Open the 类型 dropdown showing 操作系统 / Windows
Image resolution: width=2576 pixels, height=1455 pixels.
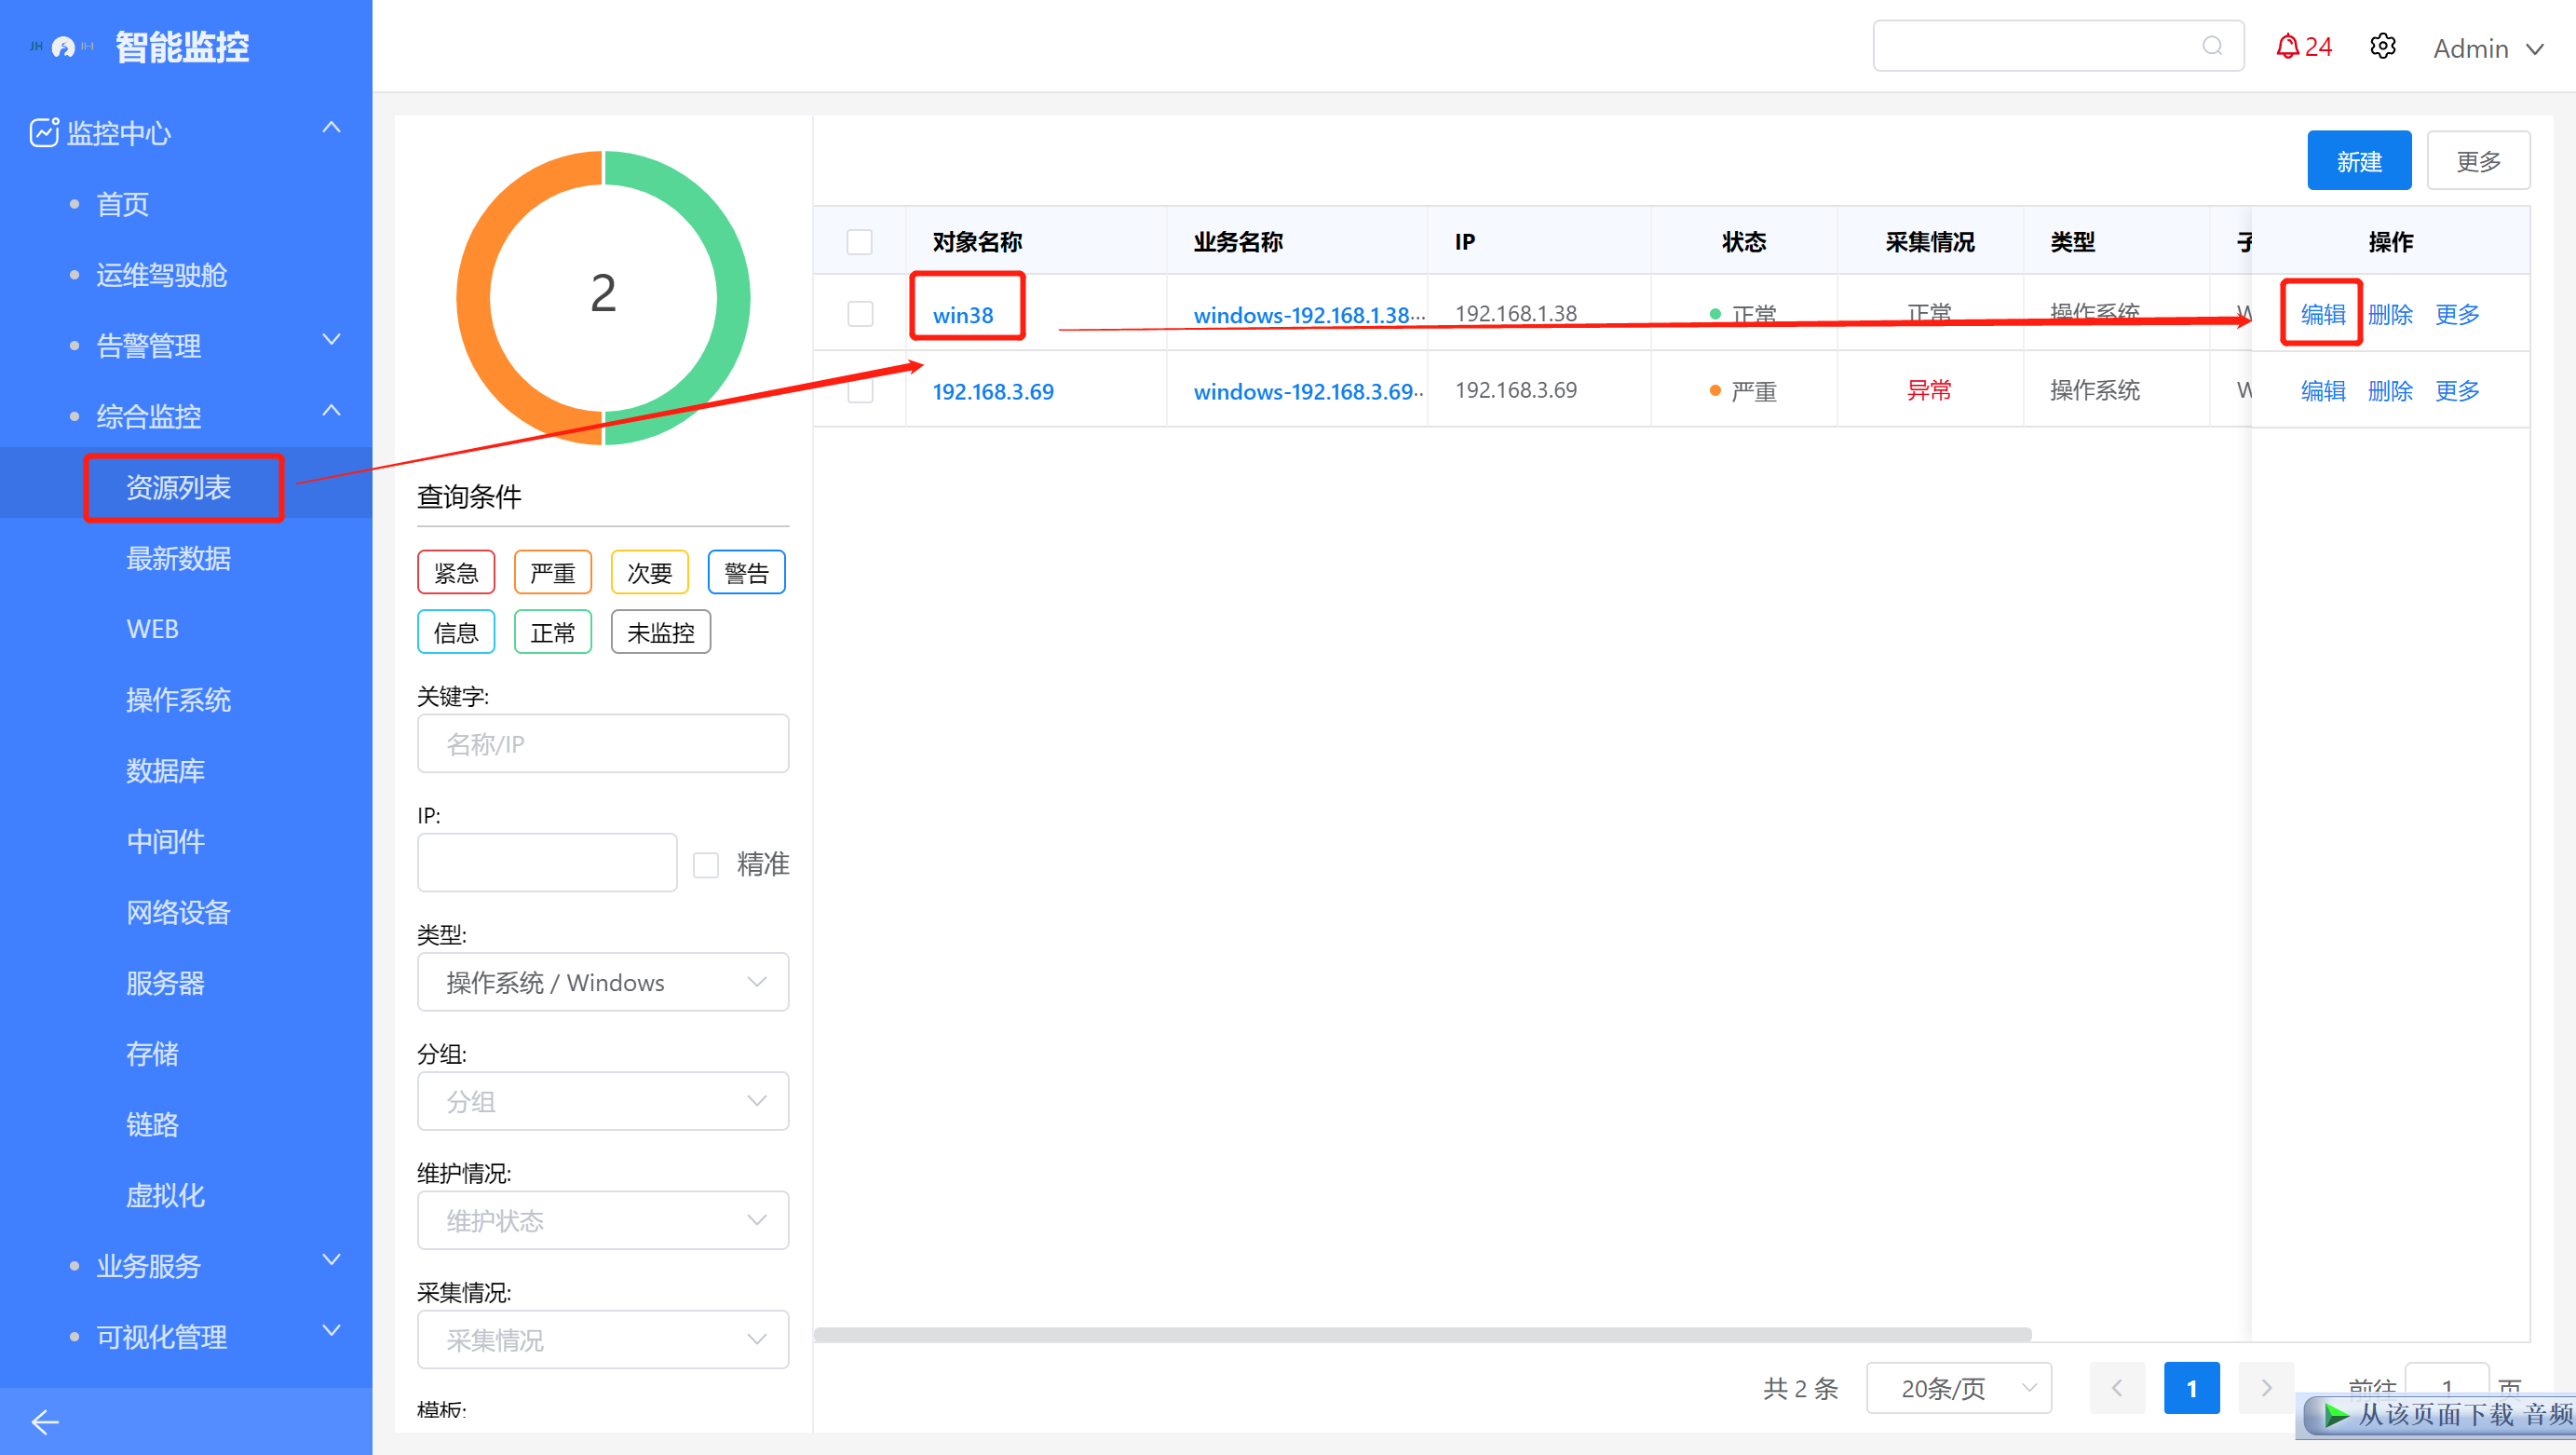point(603,982)
